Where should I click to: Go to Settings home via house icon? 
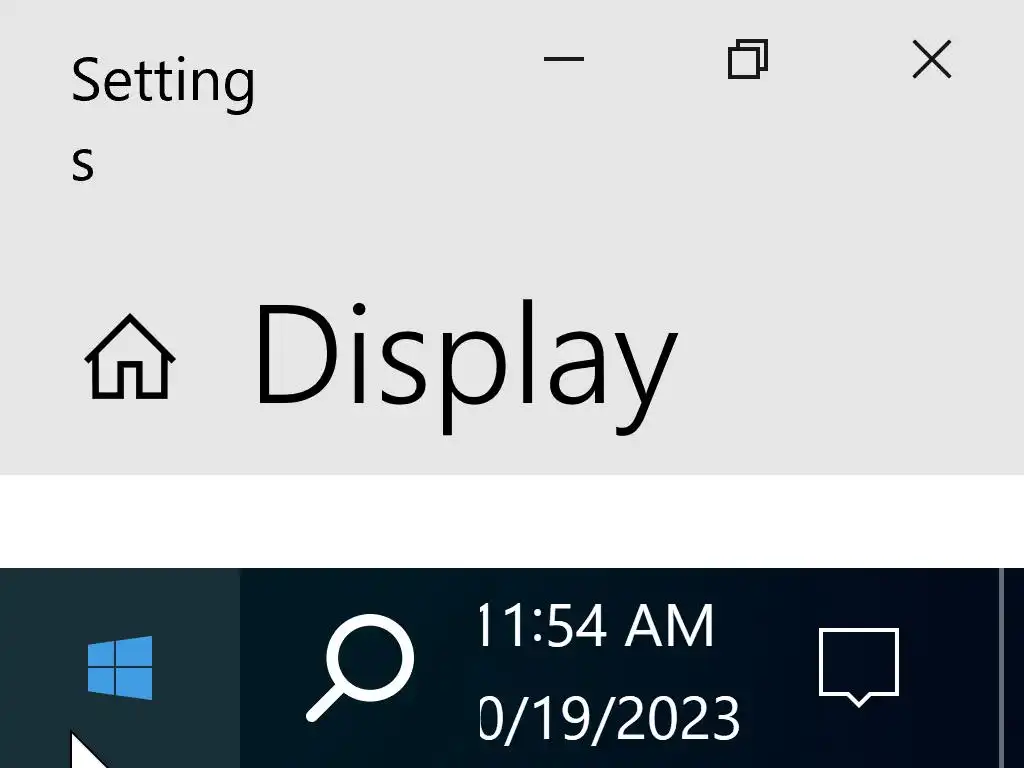[x=129, y=357]
